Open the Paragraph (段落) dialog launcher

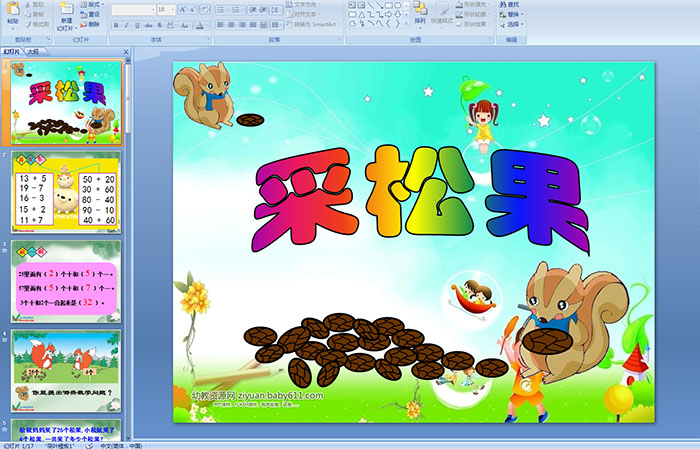[x=340, y=39]
